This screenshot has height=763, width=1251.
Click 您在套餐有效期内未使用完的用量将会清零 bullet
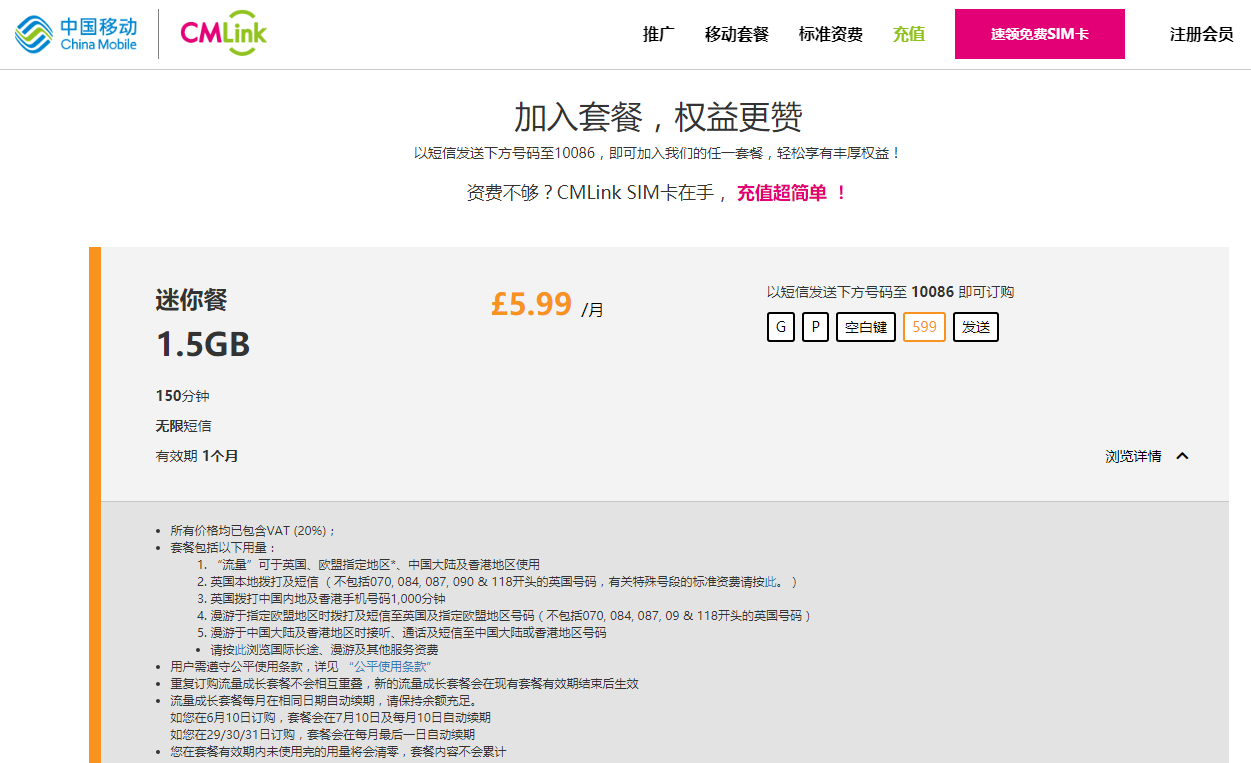coord(338,751)
